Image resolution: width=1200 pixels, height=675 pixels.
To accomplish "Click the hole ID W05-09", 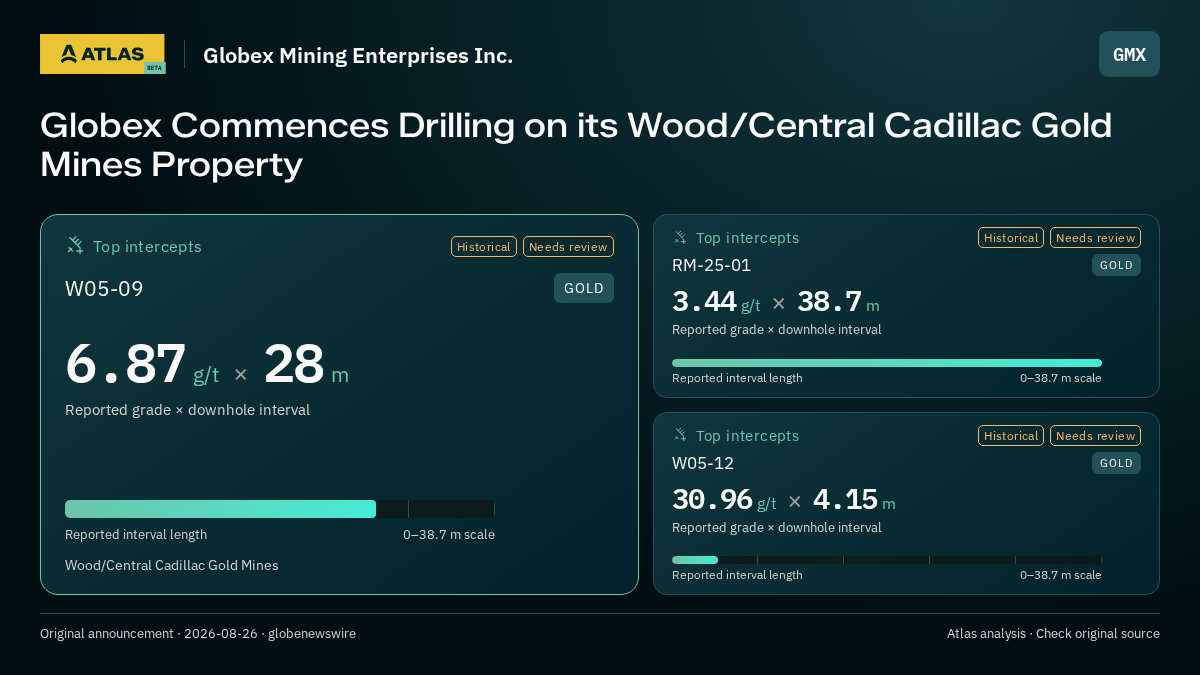I will point(104,289).
